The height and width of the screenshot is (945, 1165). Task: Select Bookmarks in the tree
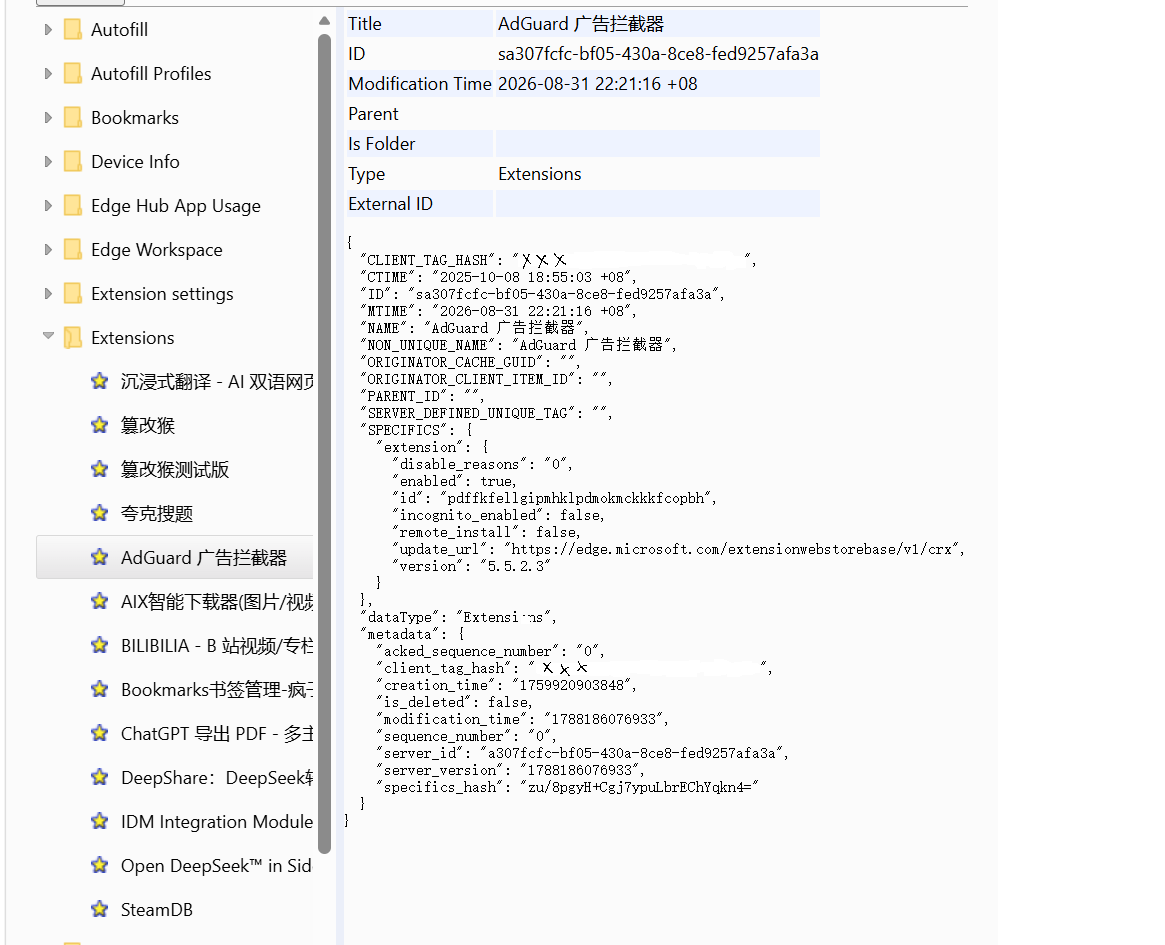point(135,117)
